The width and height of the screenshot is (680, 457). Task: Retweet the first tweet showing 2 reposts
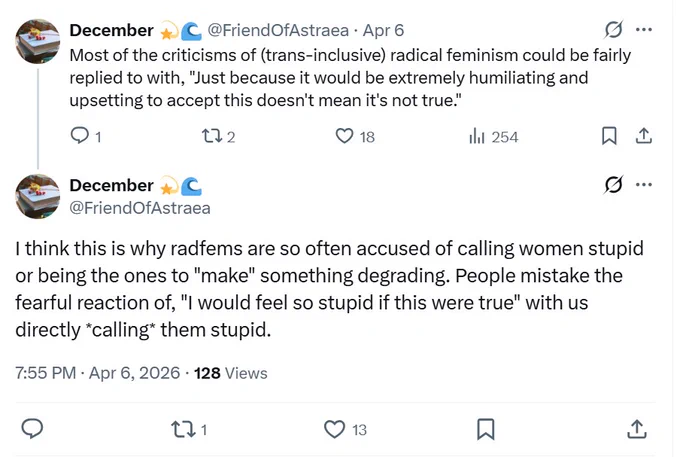coord(219,137)
